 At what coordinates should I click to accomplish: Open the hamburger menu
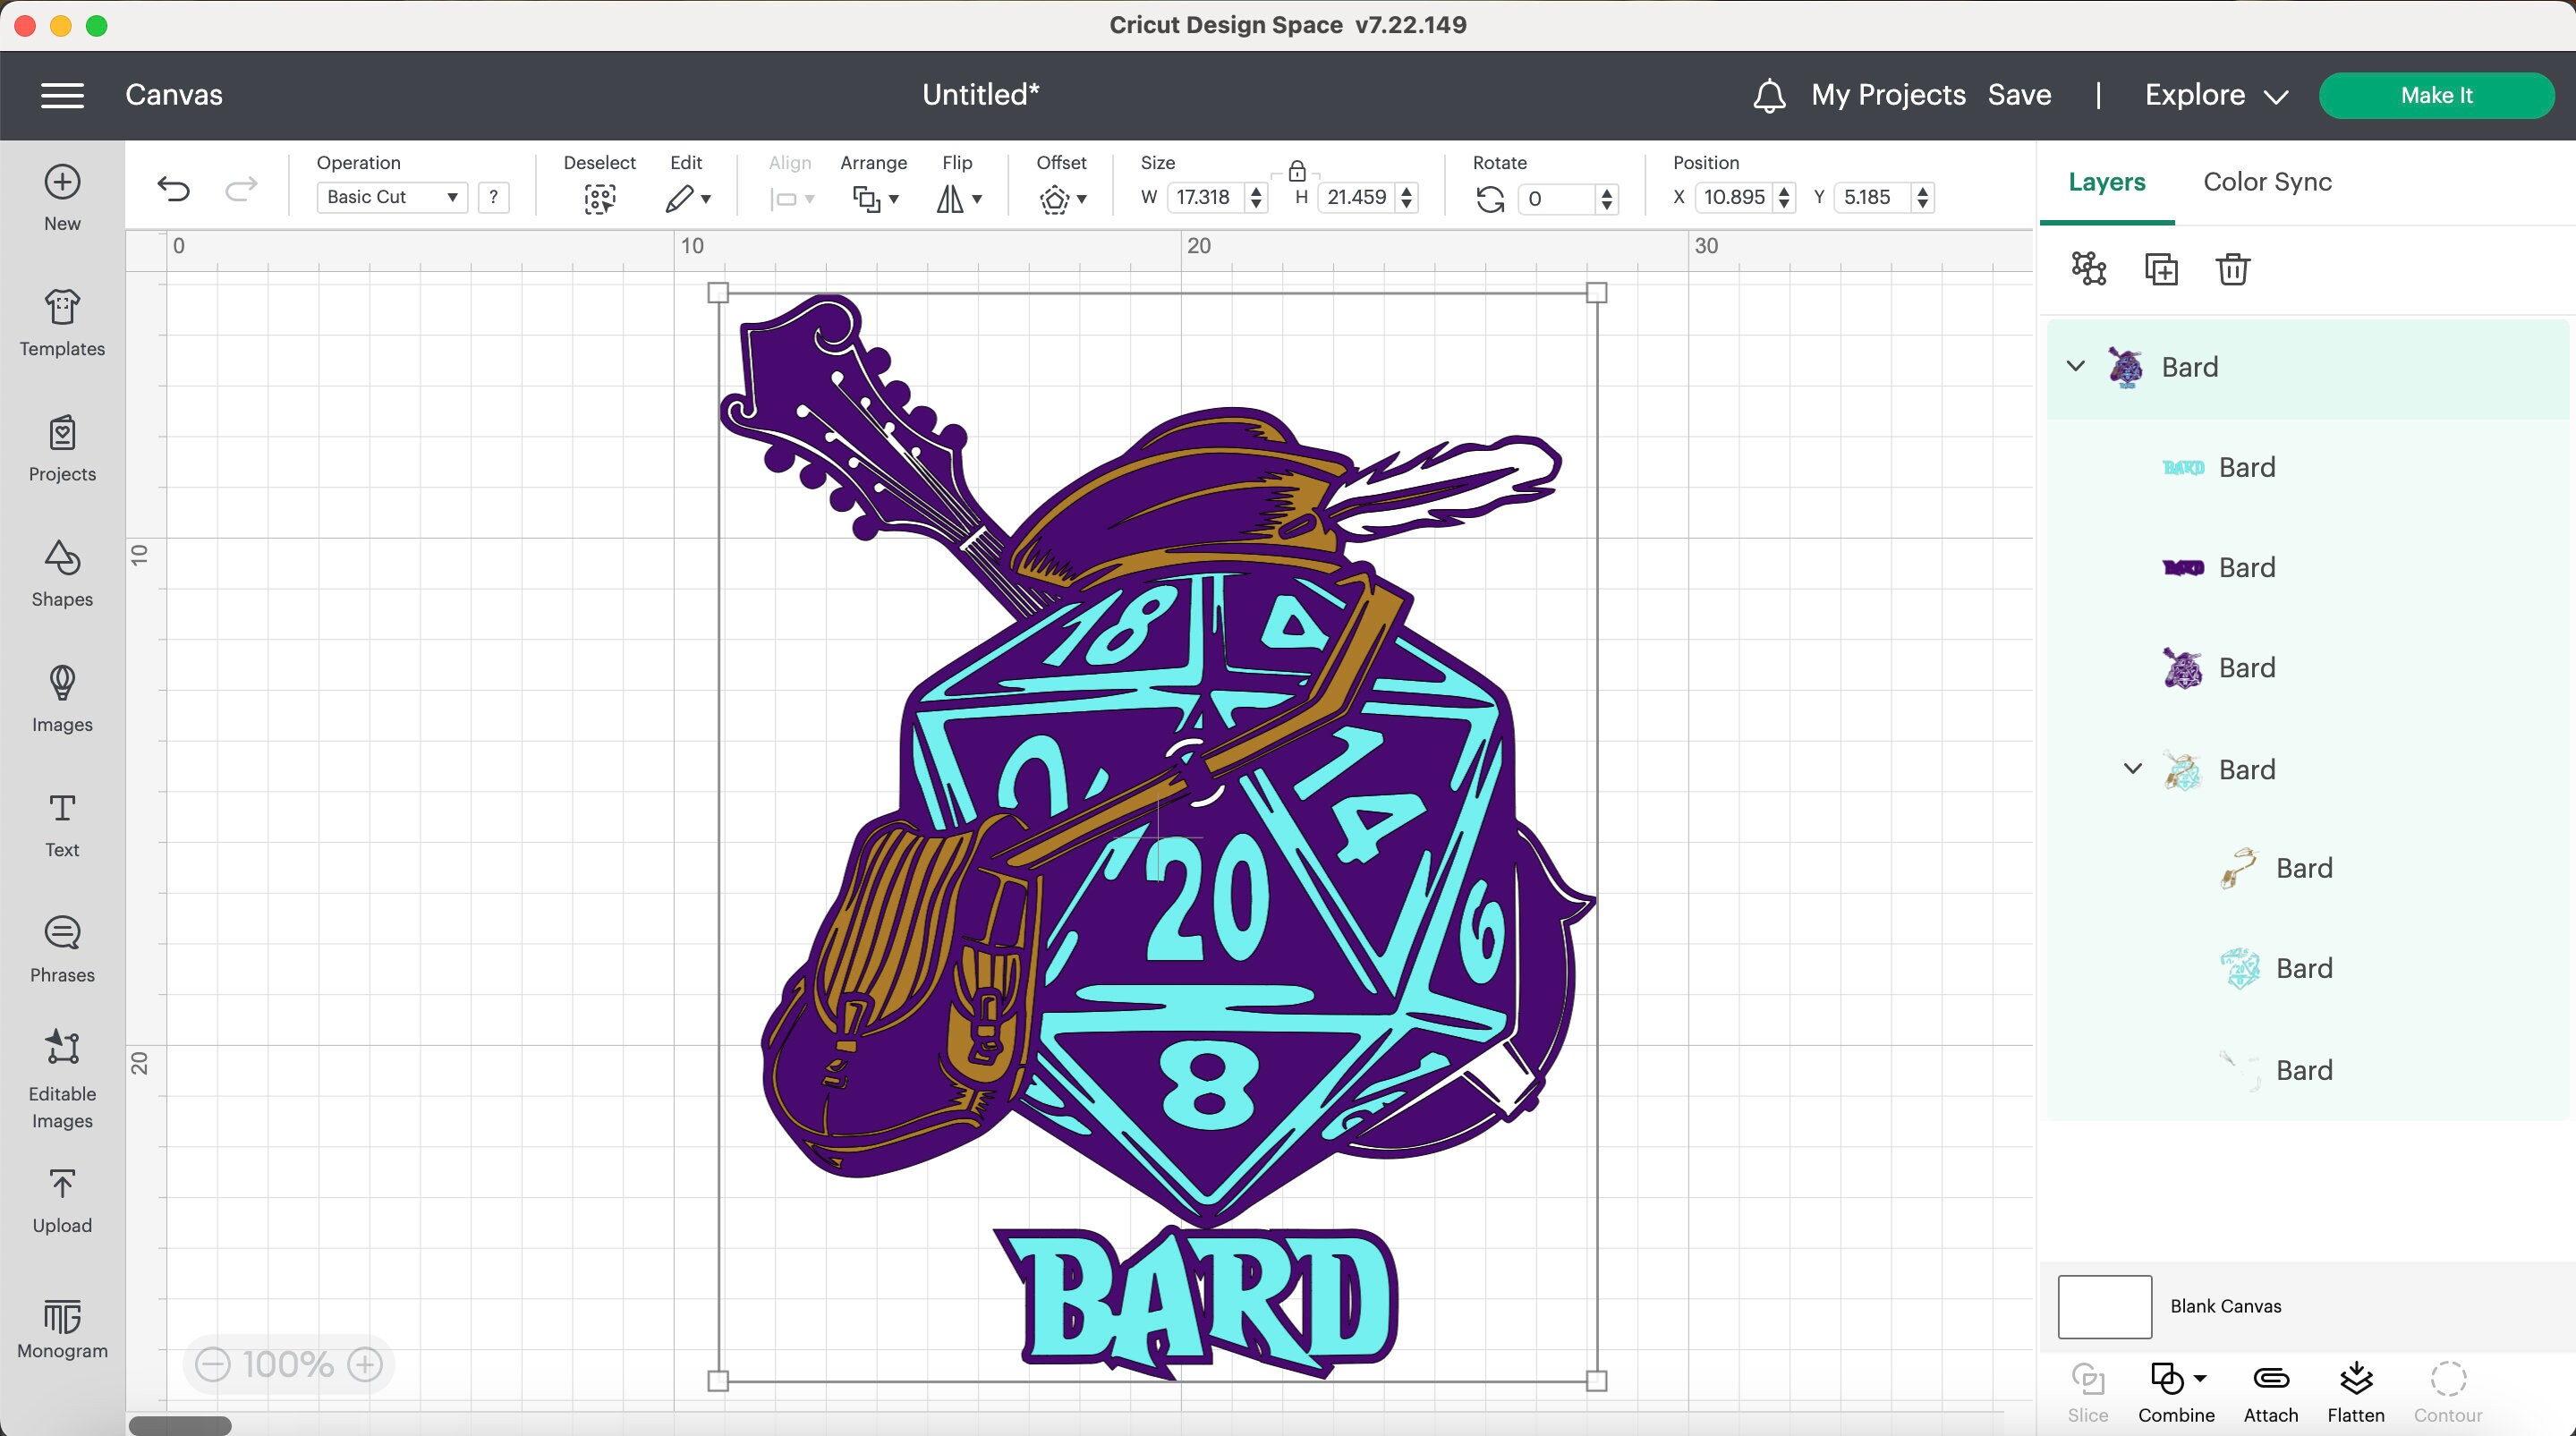tap(62, 94)
